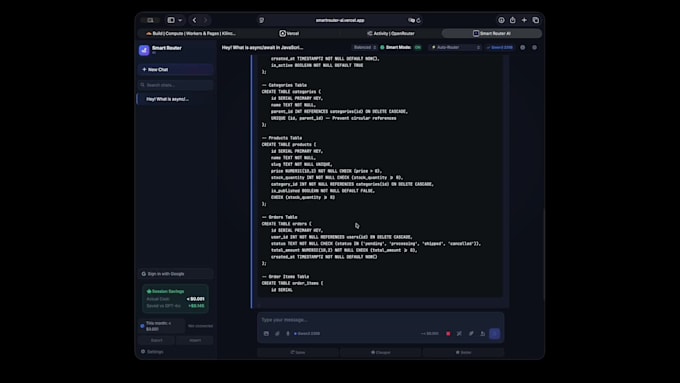Click the chat area vertical scrollbar
680x383 pixels.
(544, 255)
